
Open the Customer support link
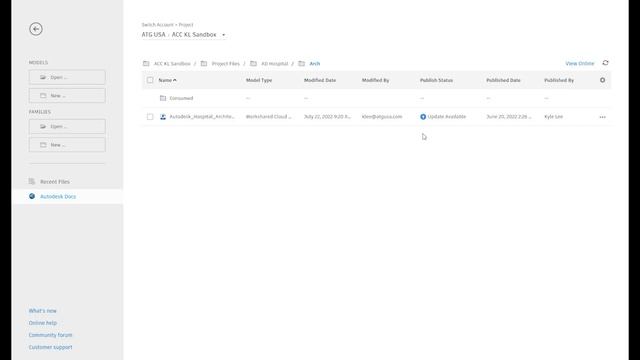(x=50, y=347)
